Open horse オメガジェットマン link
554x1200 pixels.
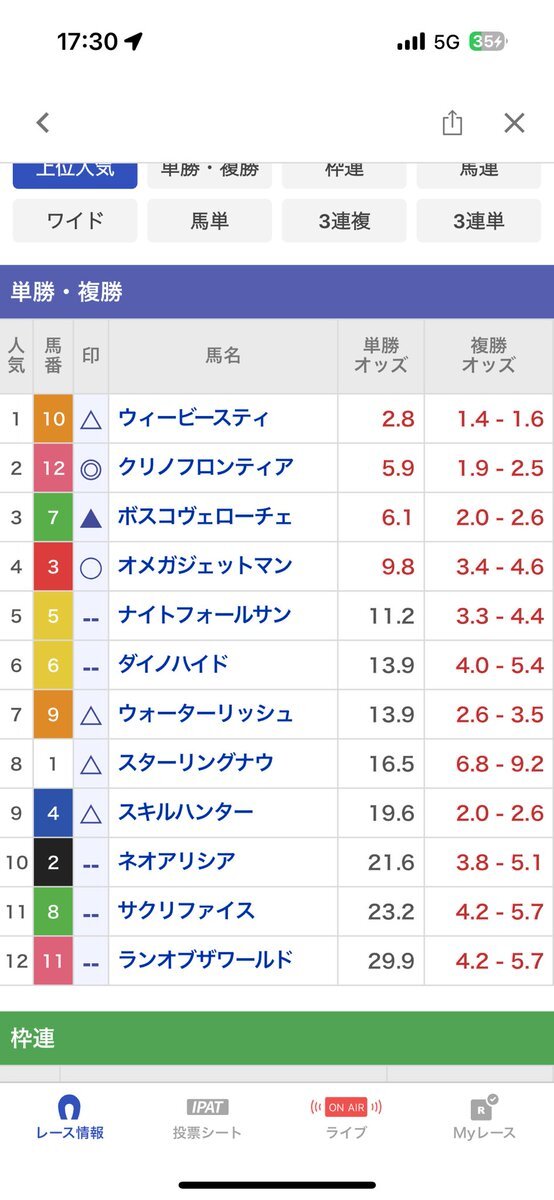(x=205, y=566)
